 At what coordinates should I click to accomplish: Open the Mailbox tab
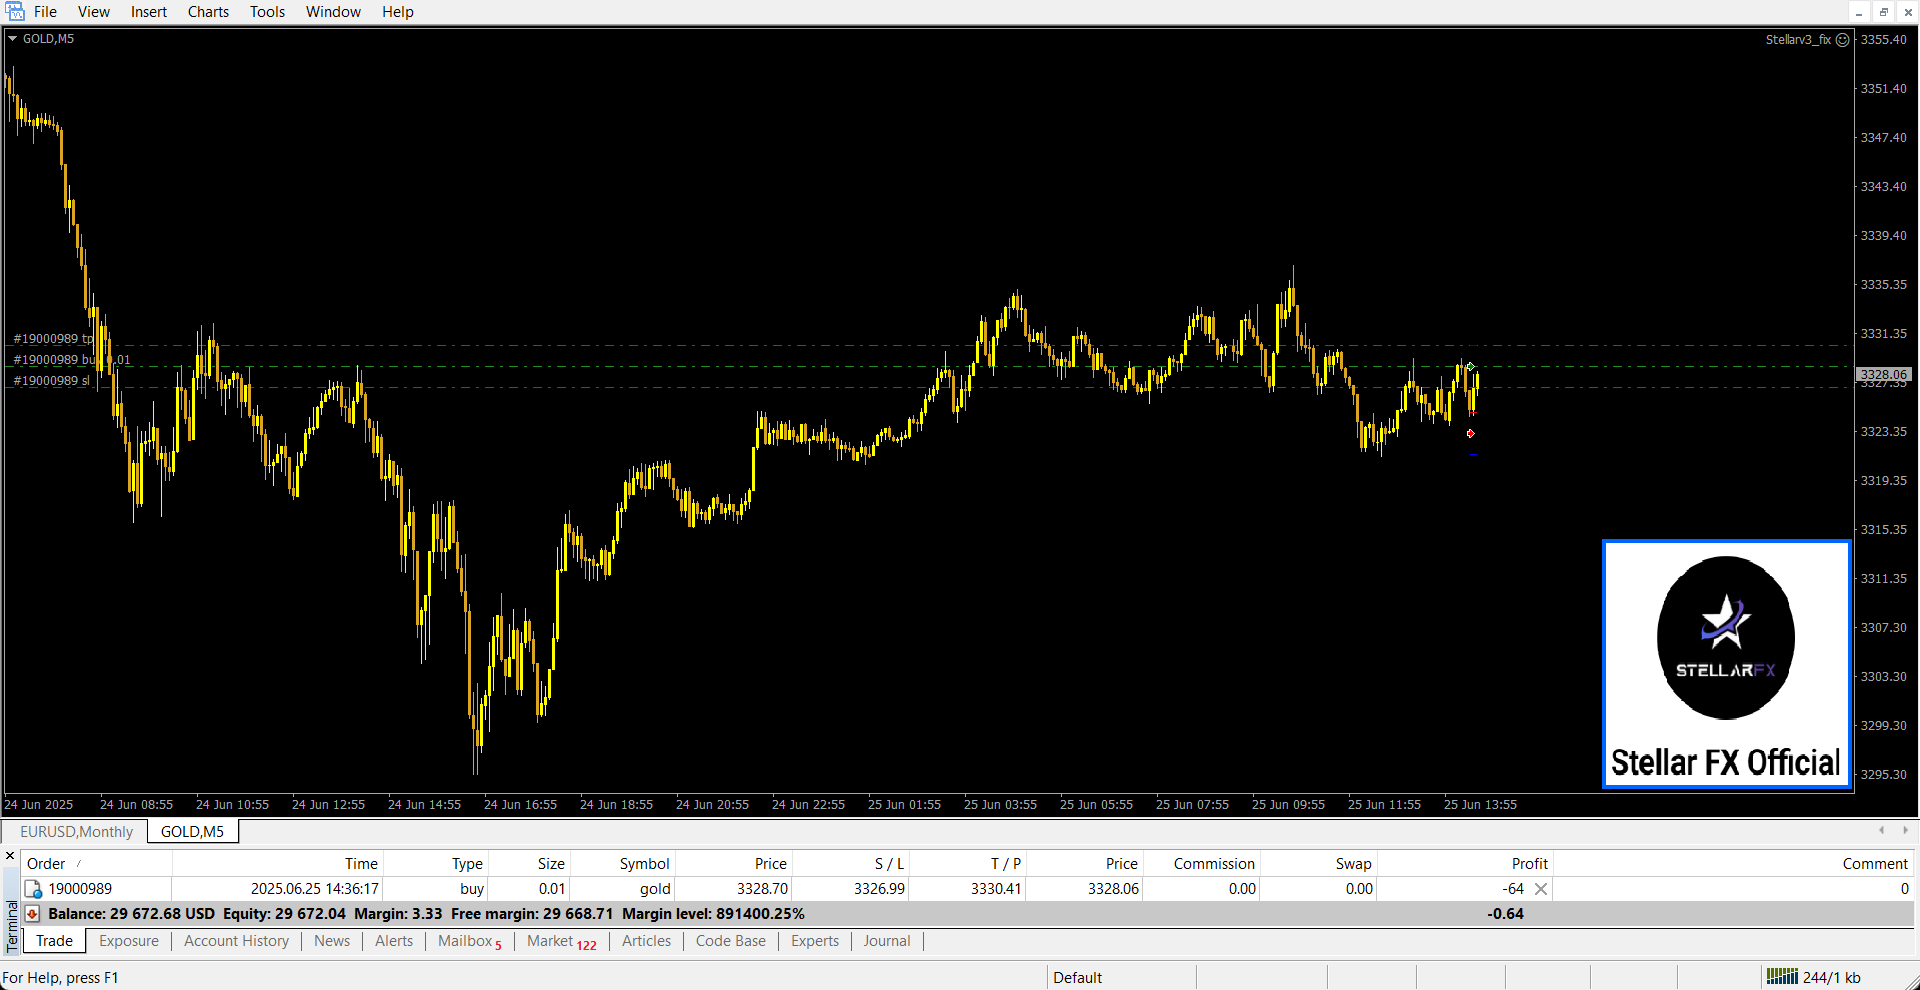coord(465,941)
